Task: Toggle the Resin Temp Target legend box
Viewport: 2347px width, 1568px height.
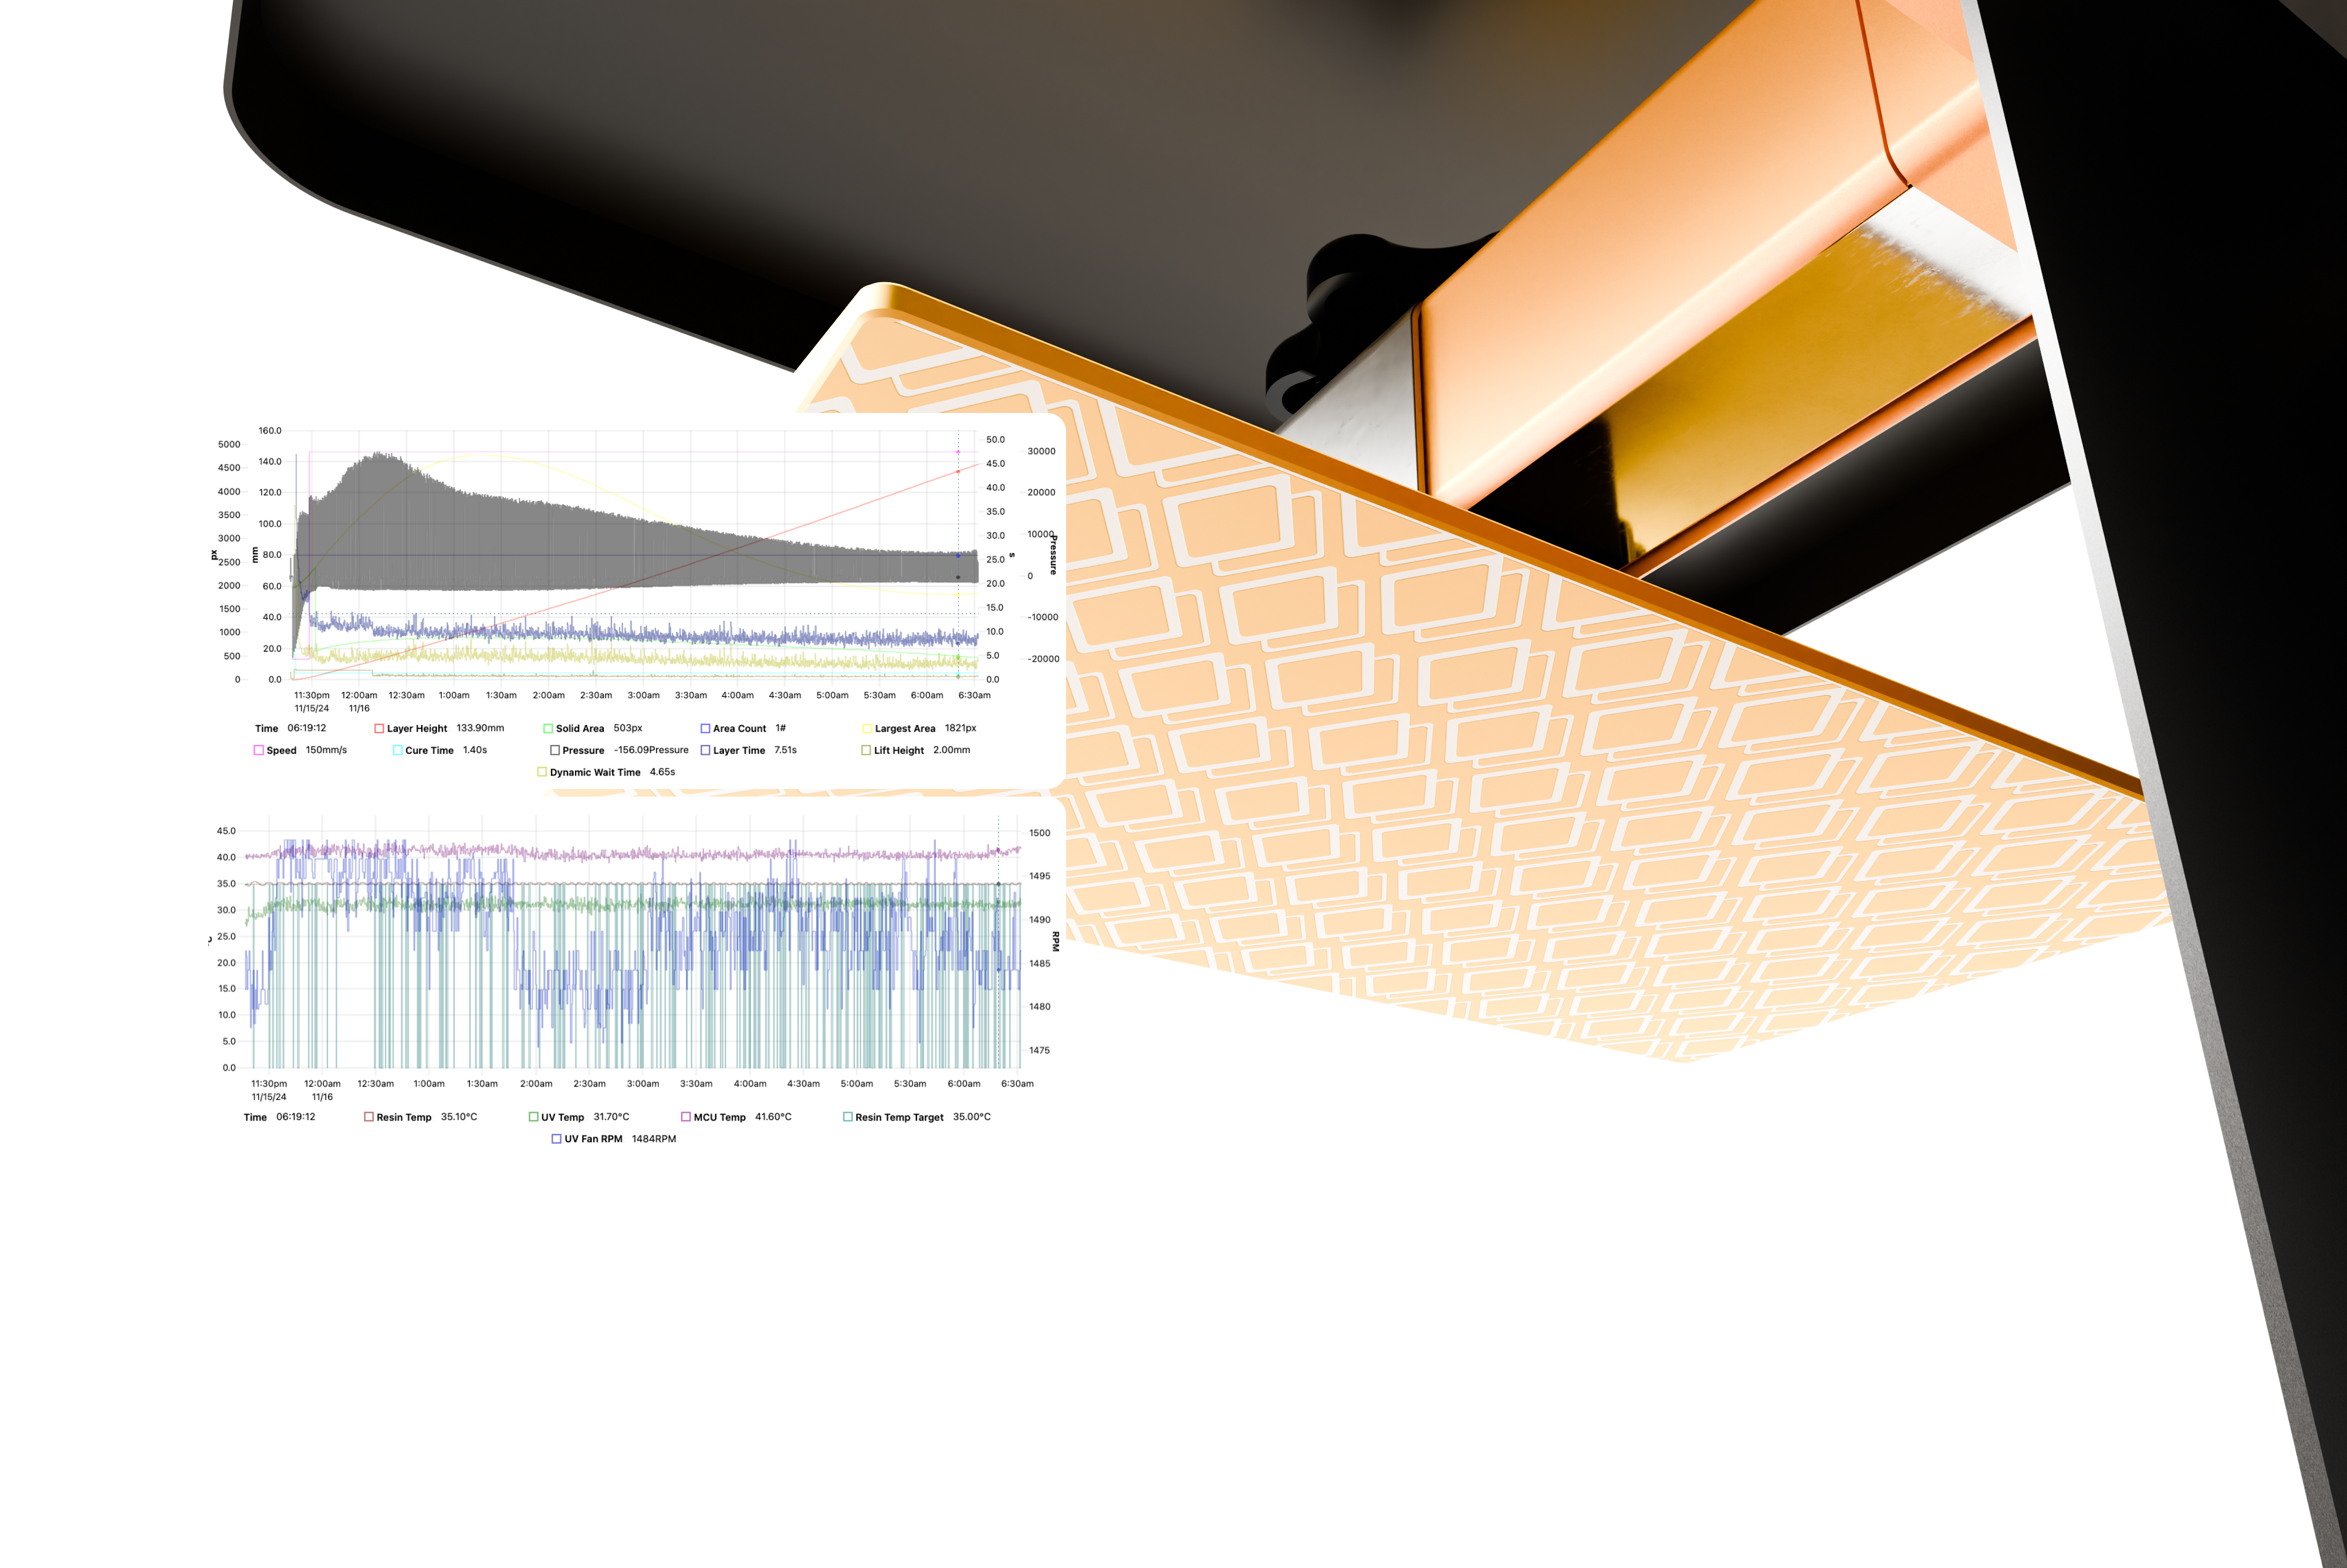Action: (848, 1117)
